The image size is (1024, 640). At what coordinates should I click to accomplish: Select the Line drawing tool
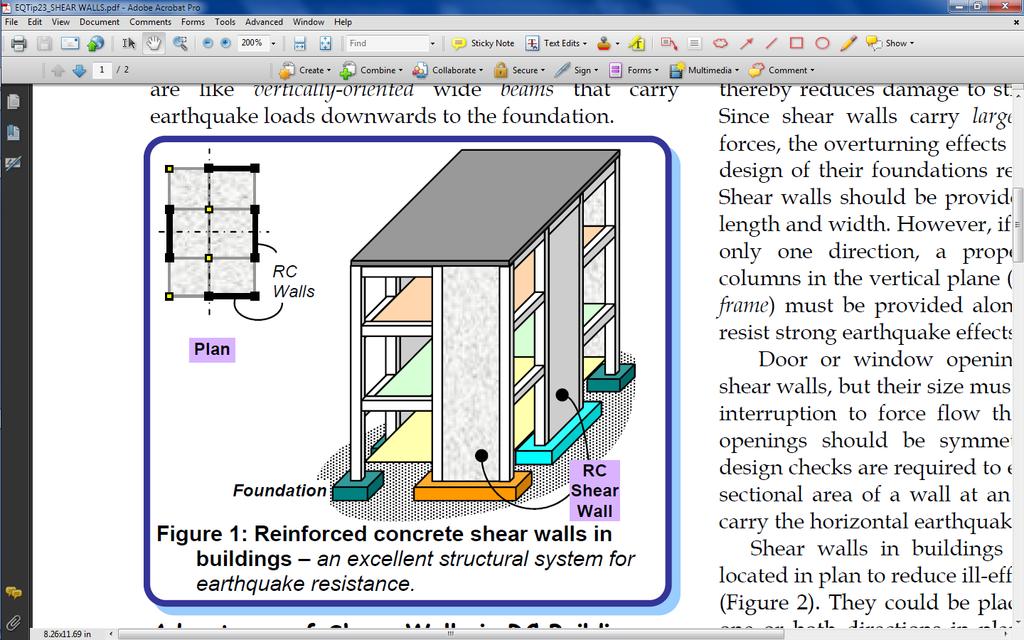click(x=771, y=44)
